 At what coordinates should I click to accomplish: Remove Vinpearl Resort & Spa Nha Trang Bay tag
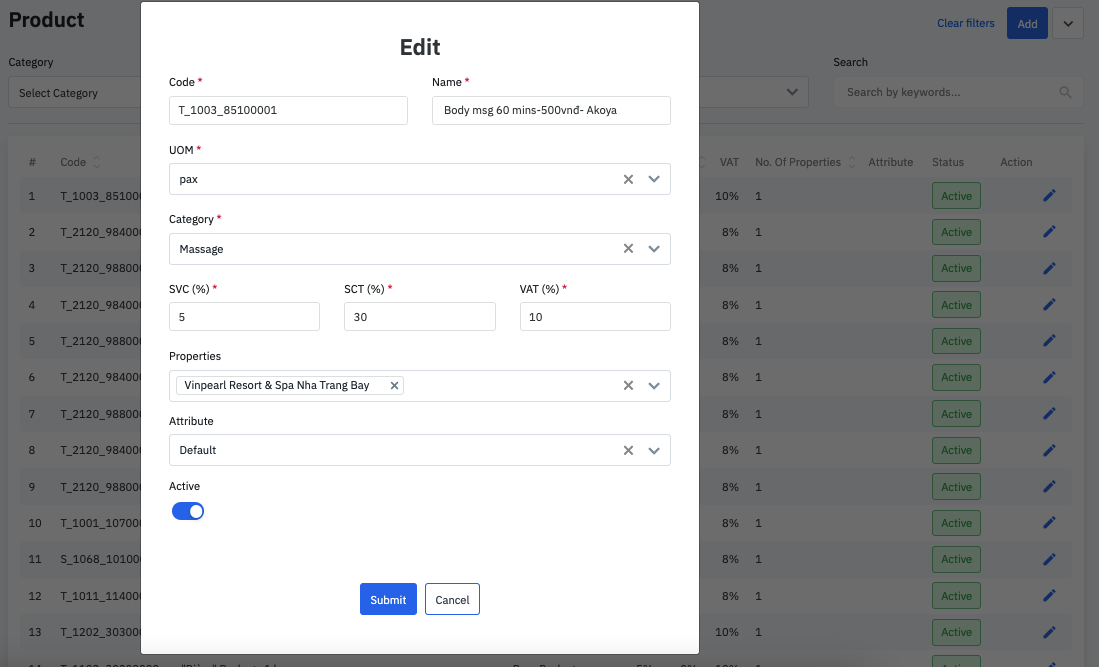(x=394, y=386)
